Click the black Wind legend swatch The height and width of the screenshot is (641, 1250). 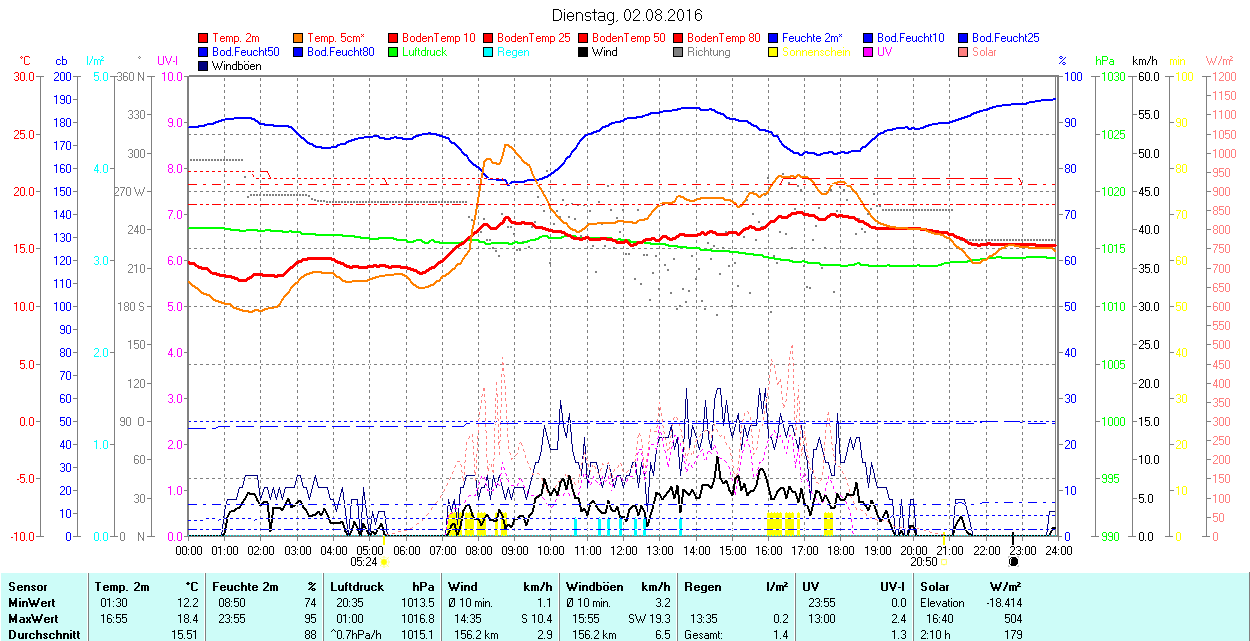click(x=584, y=52)
